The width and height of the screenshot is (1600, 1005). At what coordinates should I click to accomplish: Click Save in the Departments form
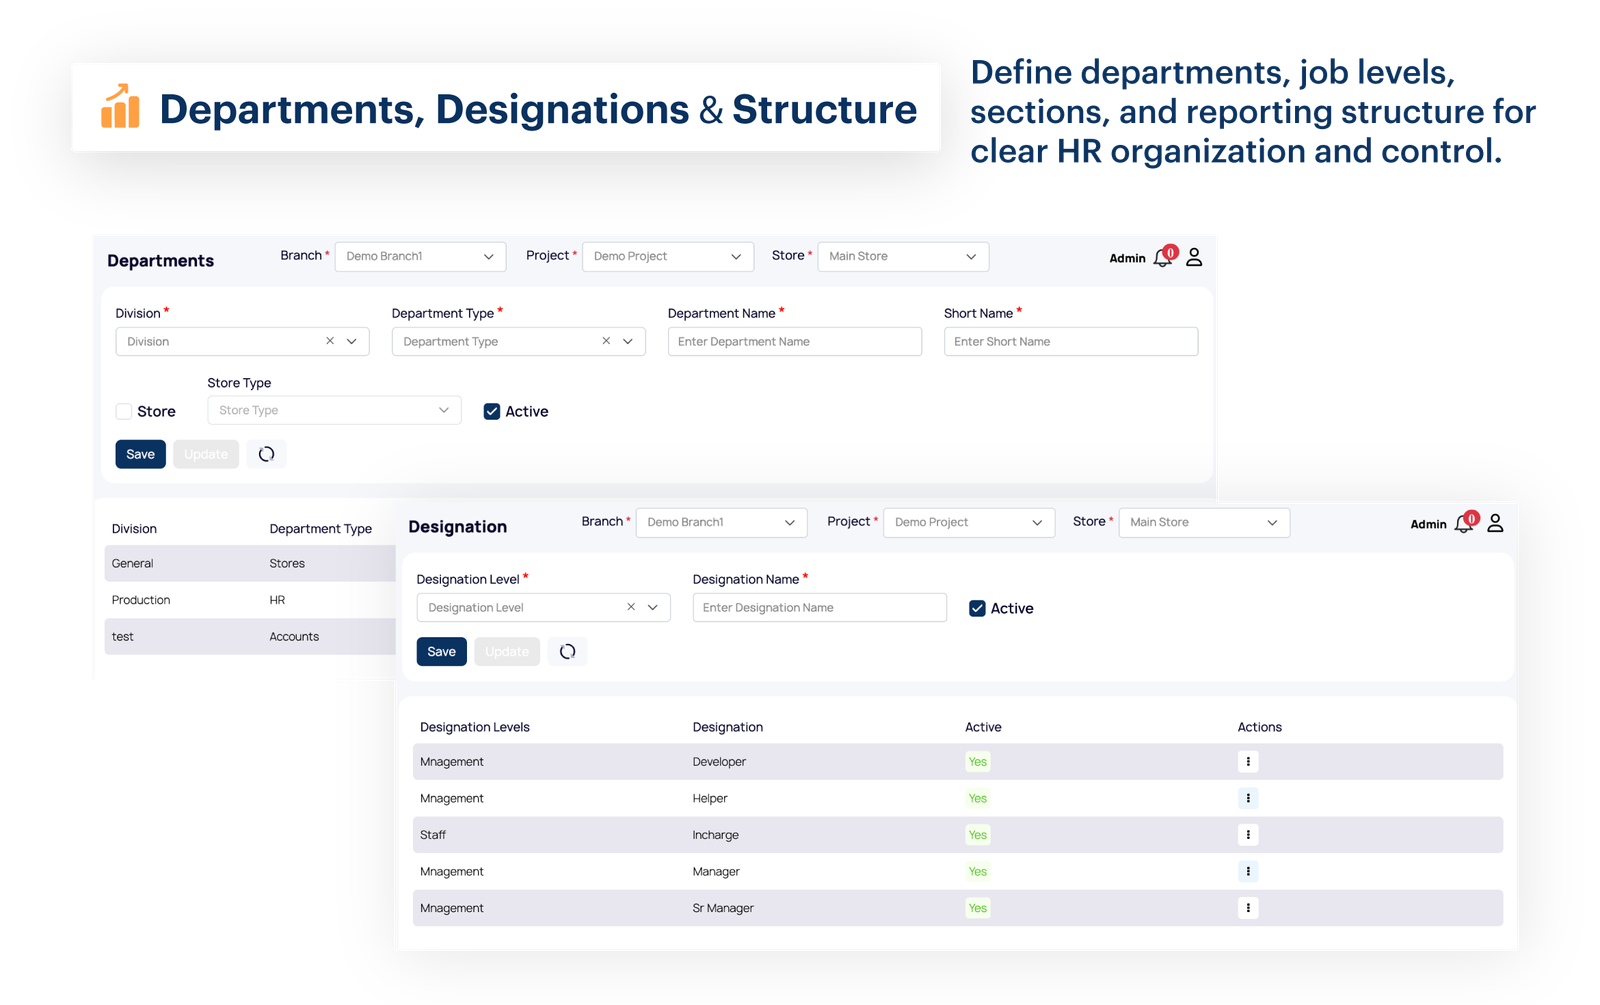click(x=140, y=453)
